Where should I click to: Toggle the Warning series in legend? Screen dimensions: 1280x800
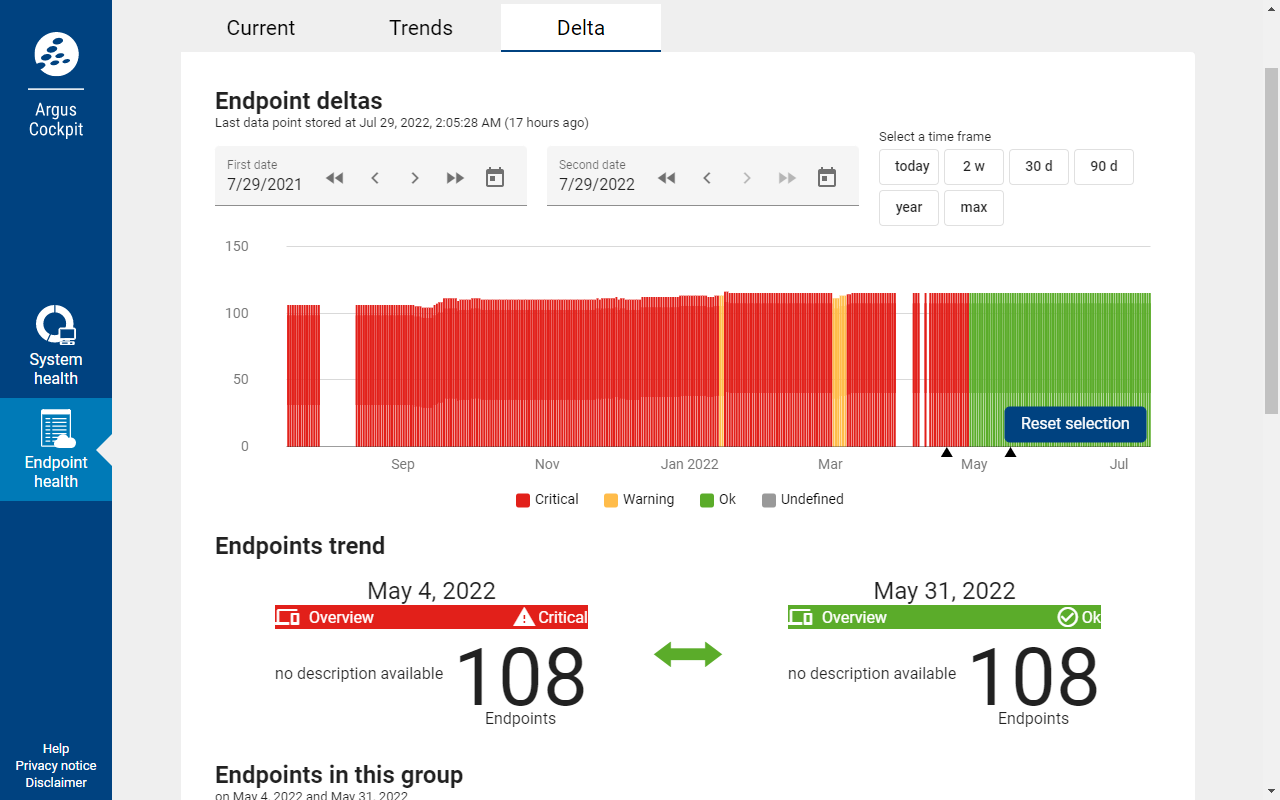[x=638, y=500]
